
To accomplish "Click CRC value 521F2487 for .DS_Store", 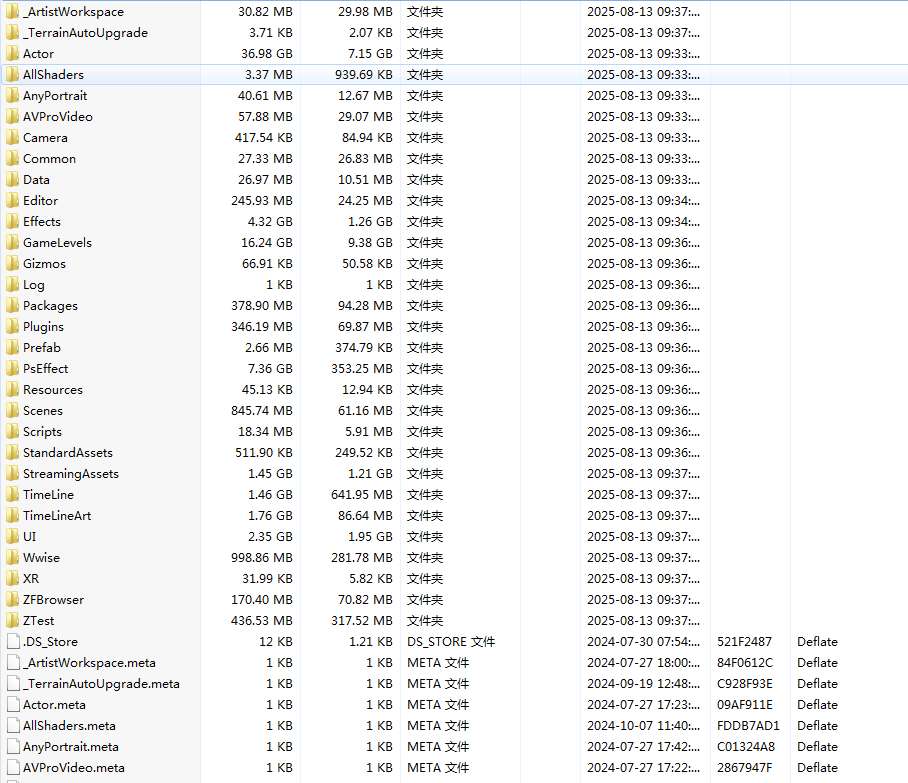I will (745, 641).
